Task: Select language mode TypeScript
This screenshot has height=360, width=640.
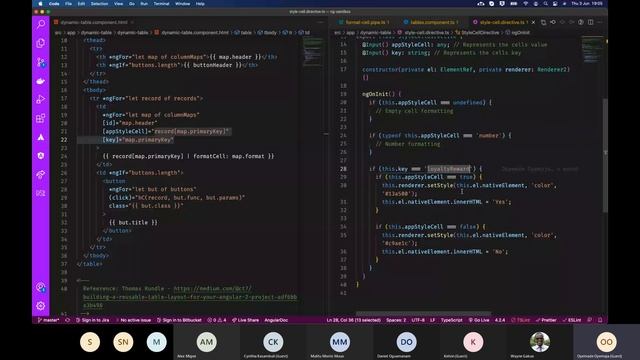Action: tap(451, 320)
